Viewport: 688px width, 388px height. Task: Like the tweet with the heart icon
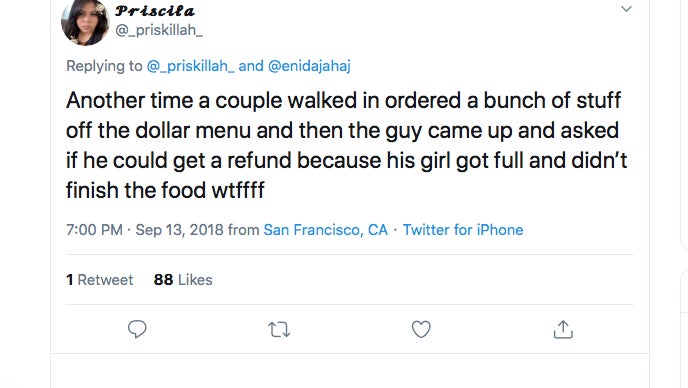click(421, 329)
